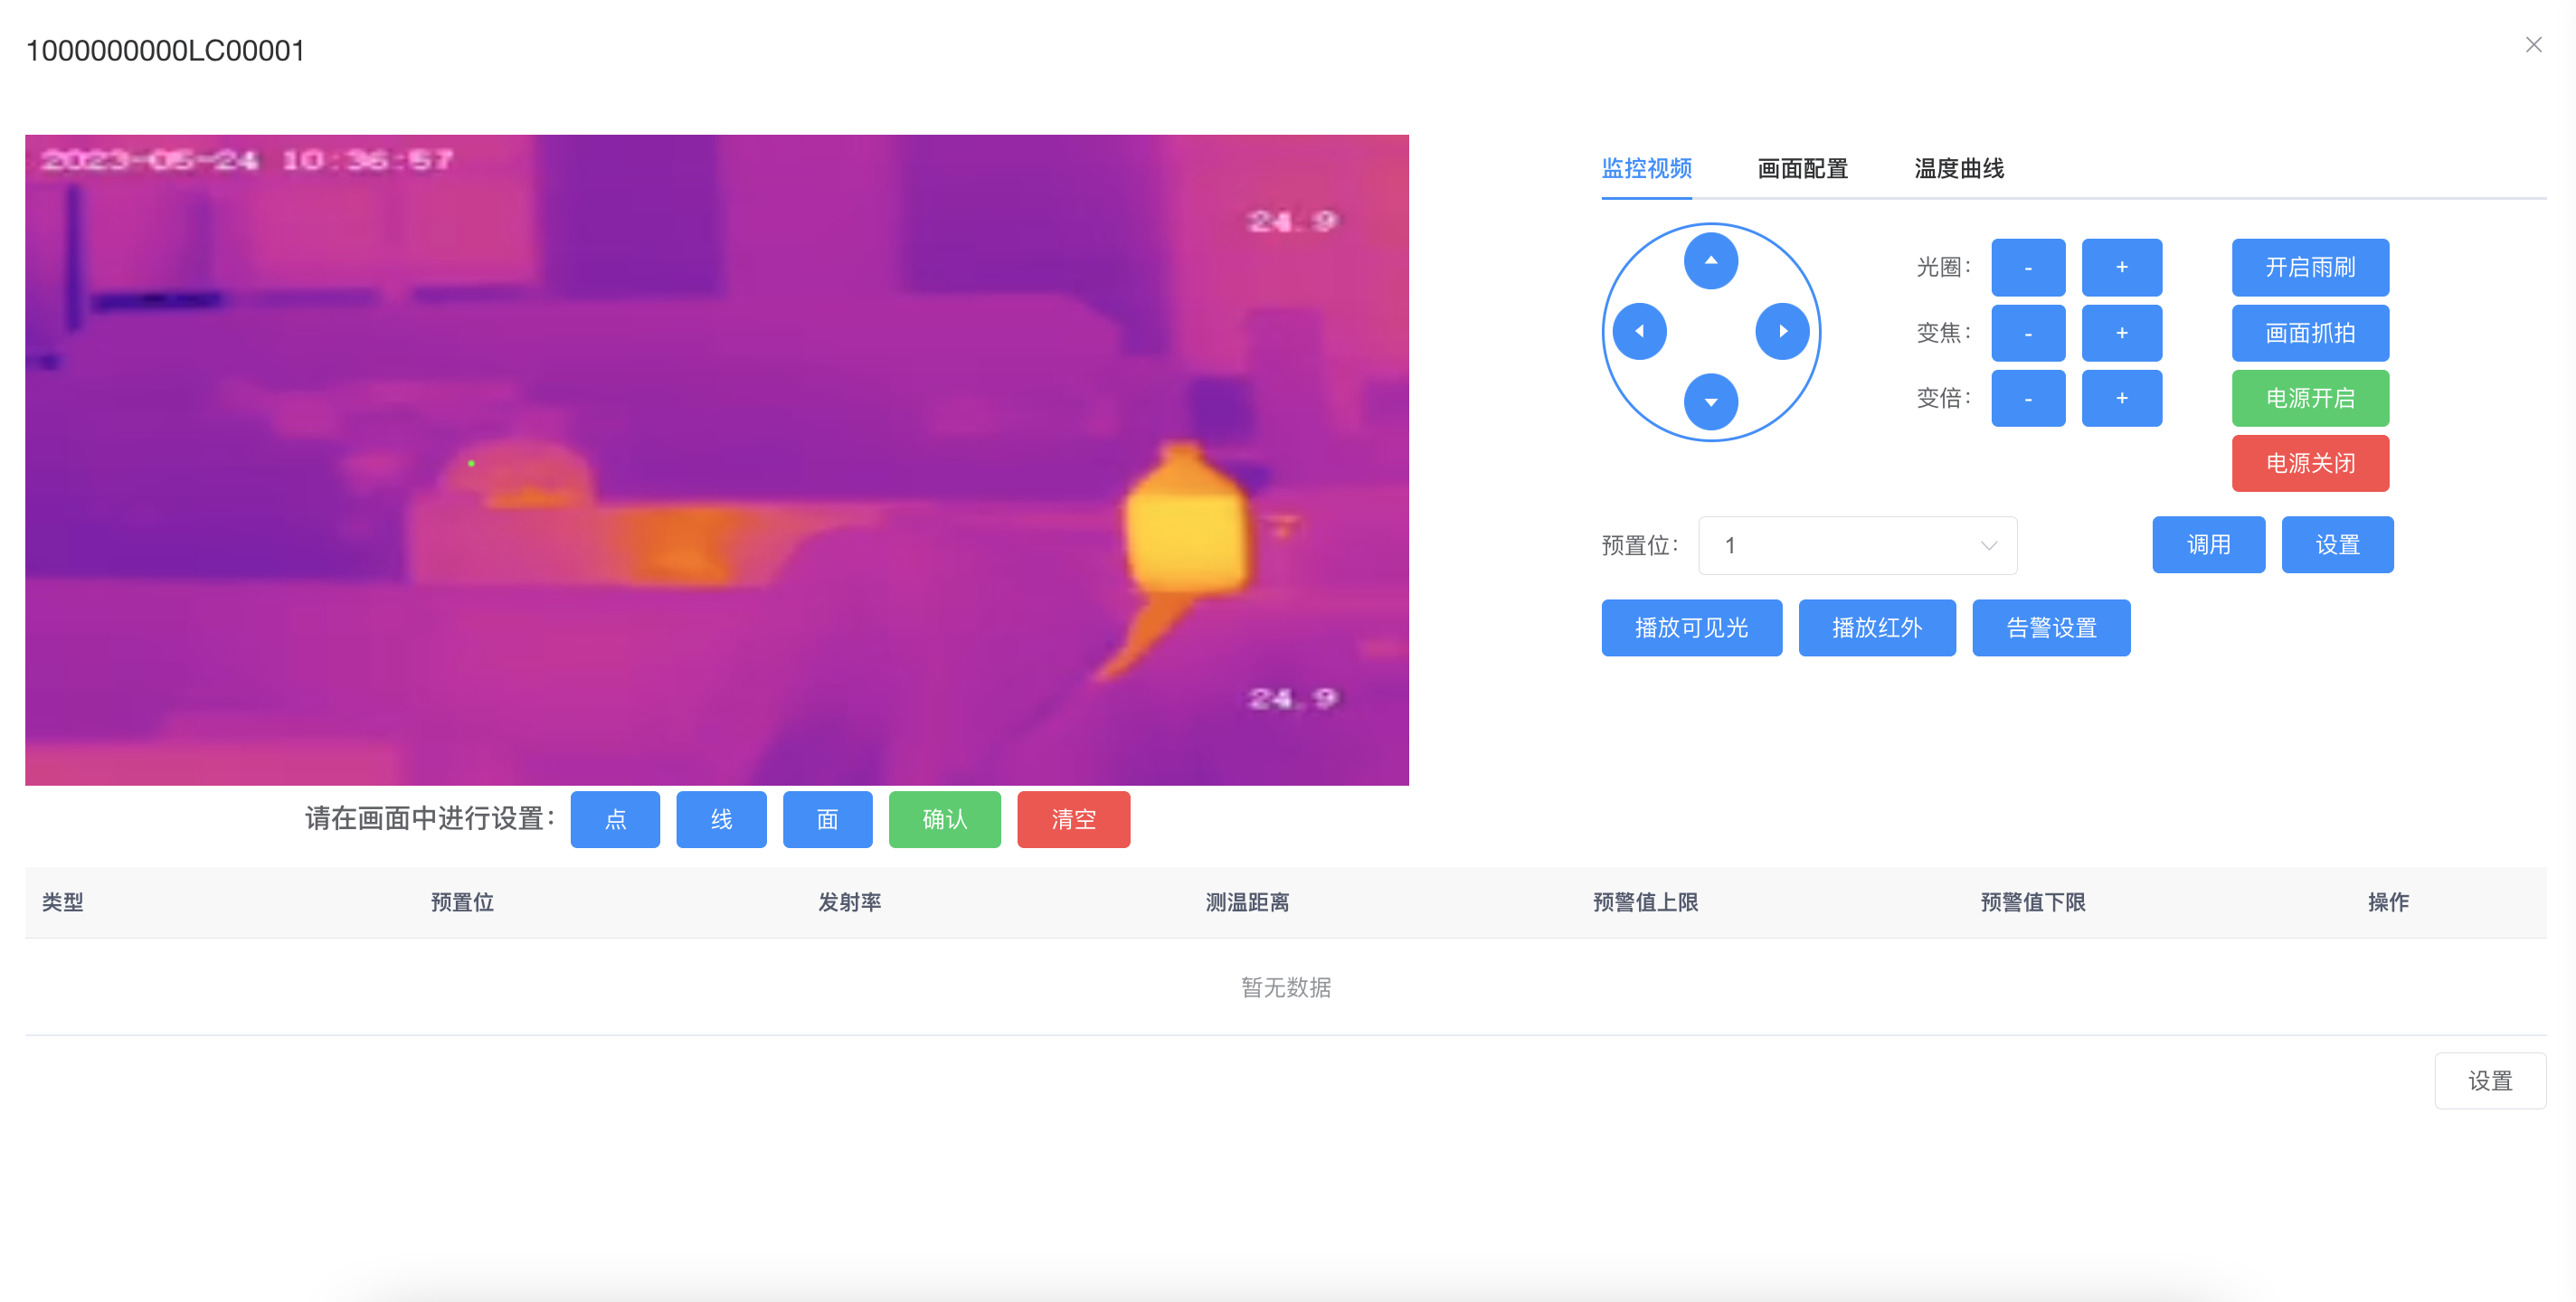Click the device ID 1000000000LC00001 title
The width and height of the screenshot is (2576, 1302).
coord(165,51)
